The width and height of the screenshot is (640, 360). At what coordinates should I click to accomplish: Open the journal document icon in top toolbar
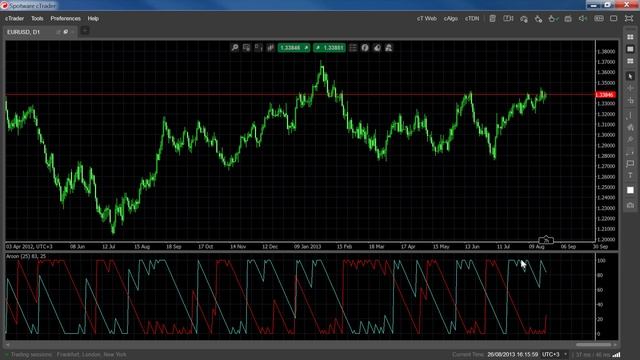point(493,18)
